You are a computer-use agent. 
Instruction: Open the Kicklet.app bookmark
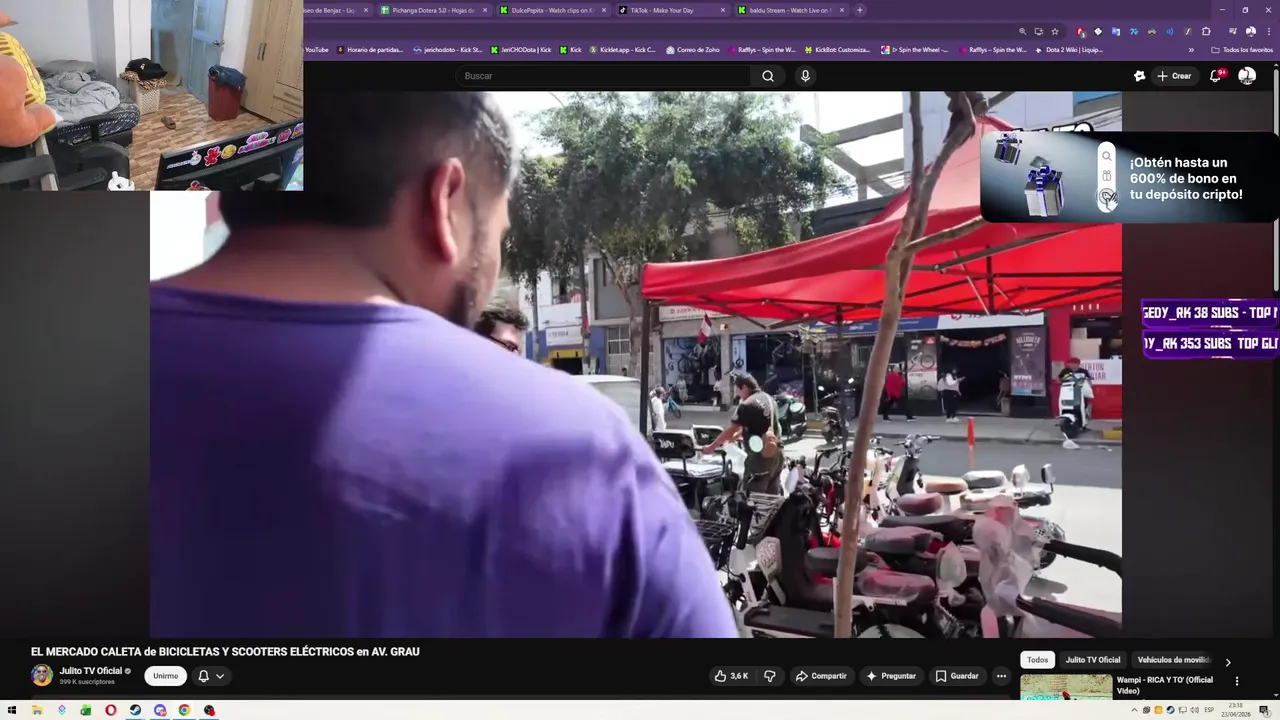[x=623, y=49]
